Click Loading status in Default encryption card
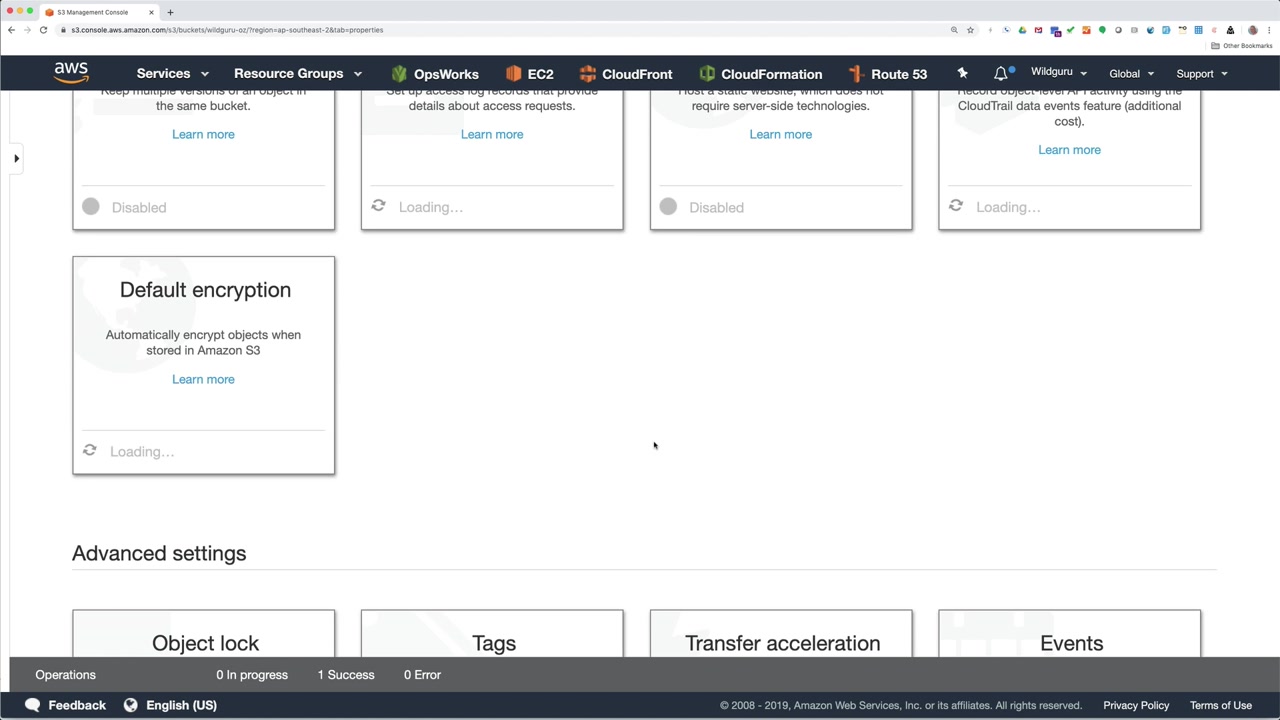Screen dimensions: 1280x720 pyautogui.click(x=128, y=451)
